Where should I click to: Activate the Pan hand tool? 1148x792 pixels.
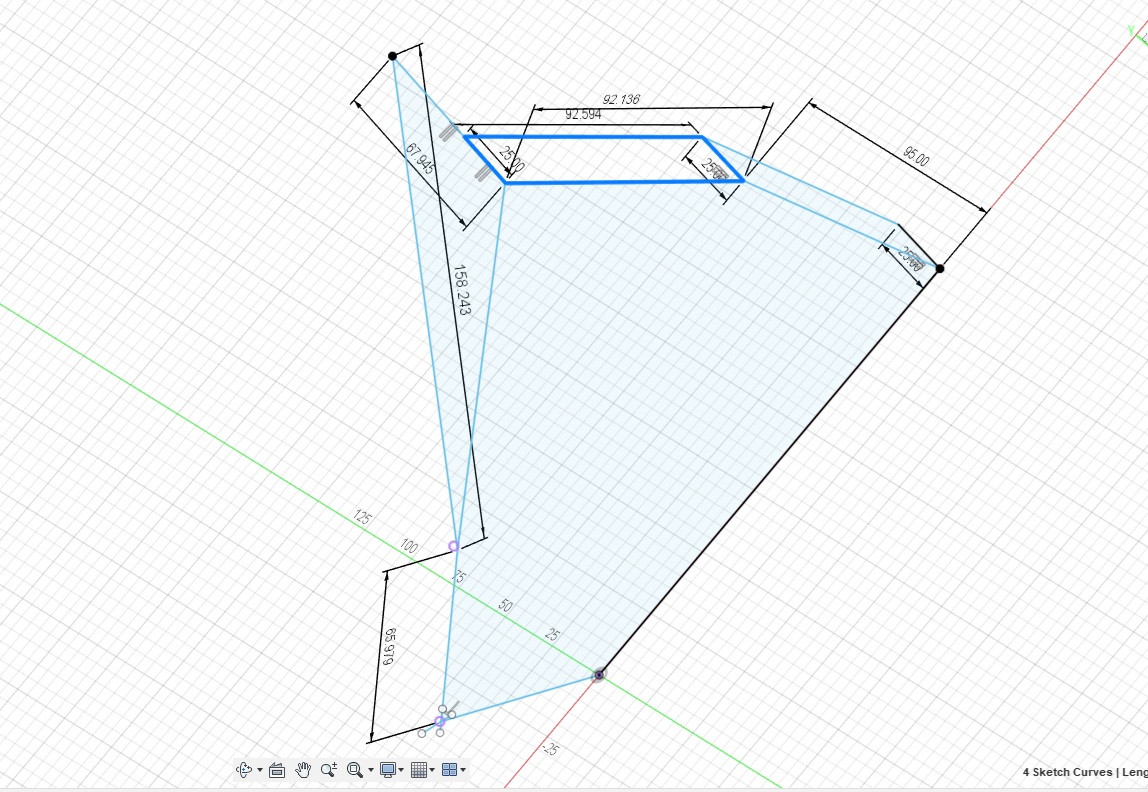303,769
